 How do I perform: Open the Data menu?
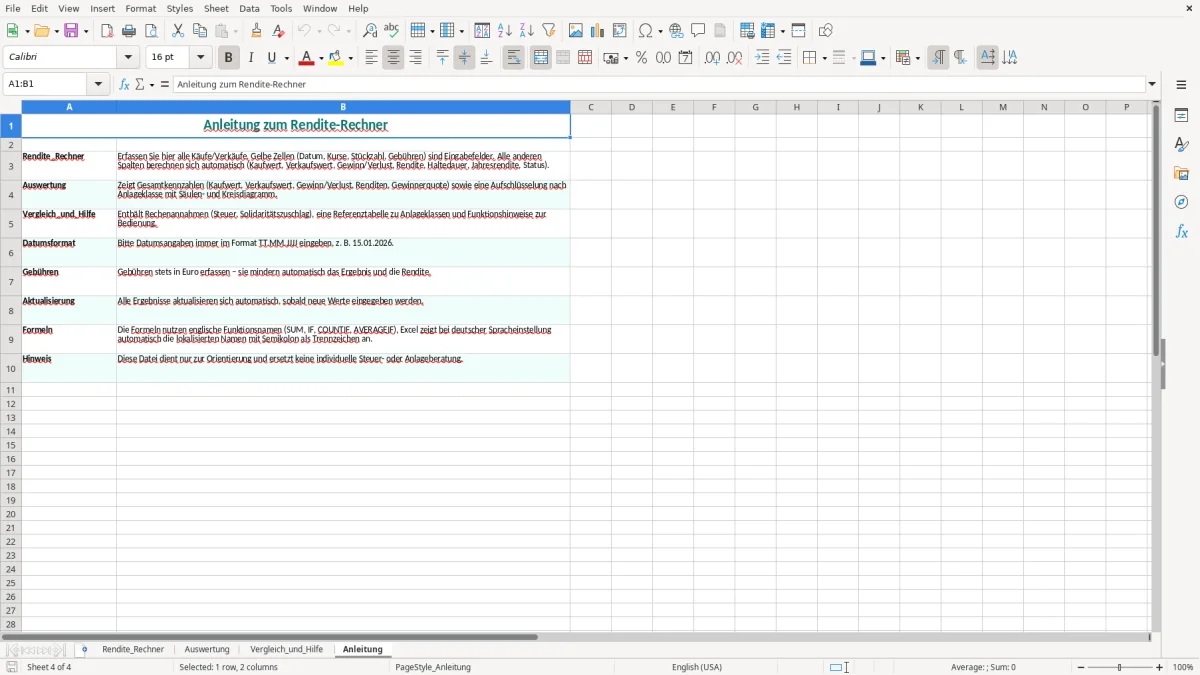(249, 8)
